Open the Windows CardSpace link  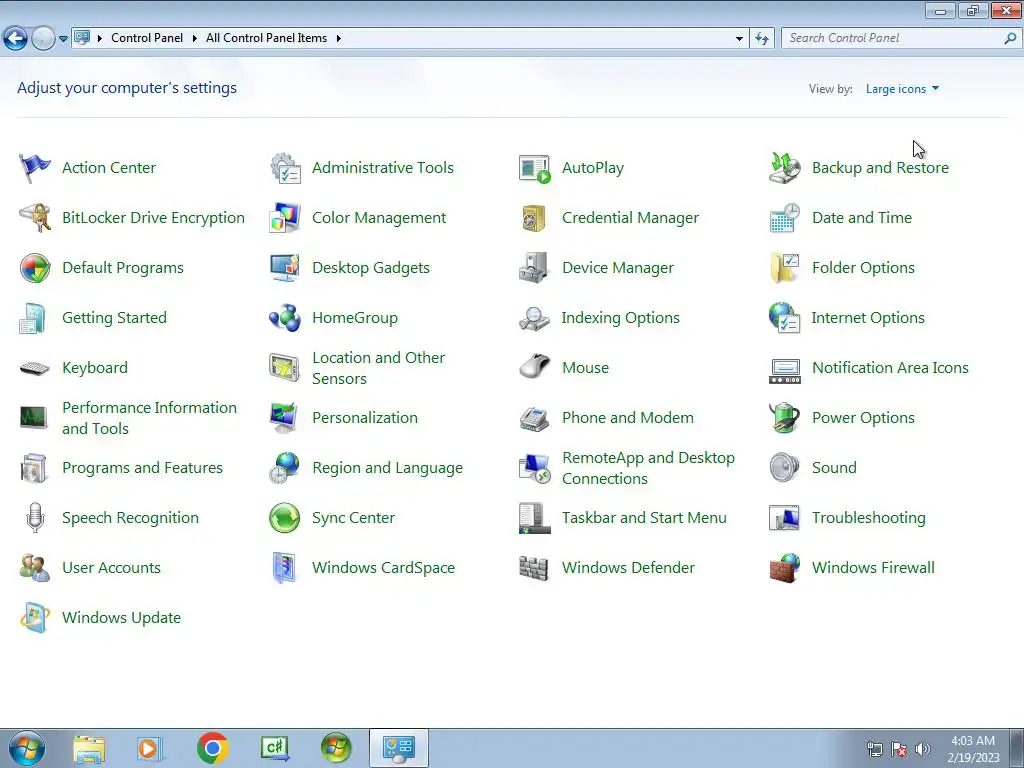383,568
